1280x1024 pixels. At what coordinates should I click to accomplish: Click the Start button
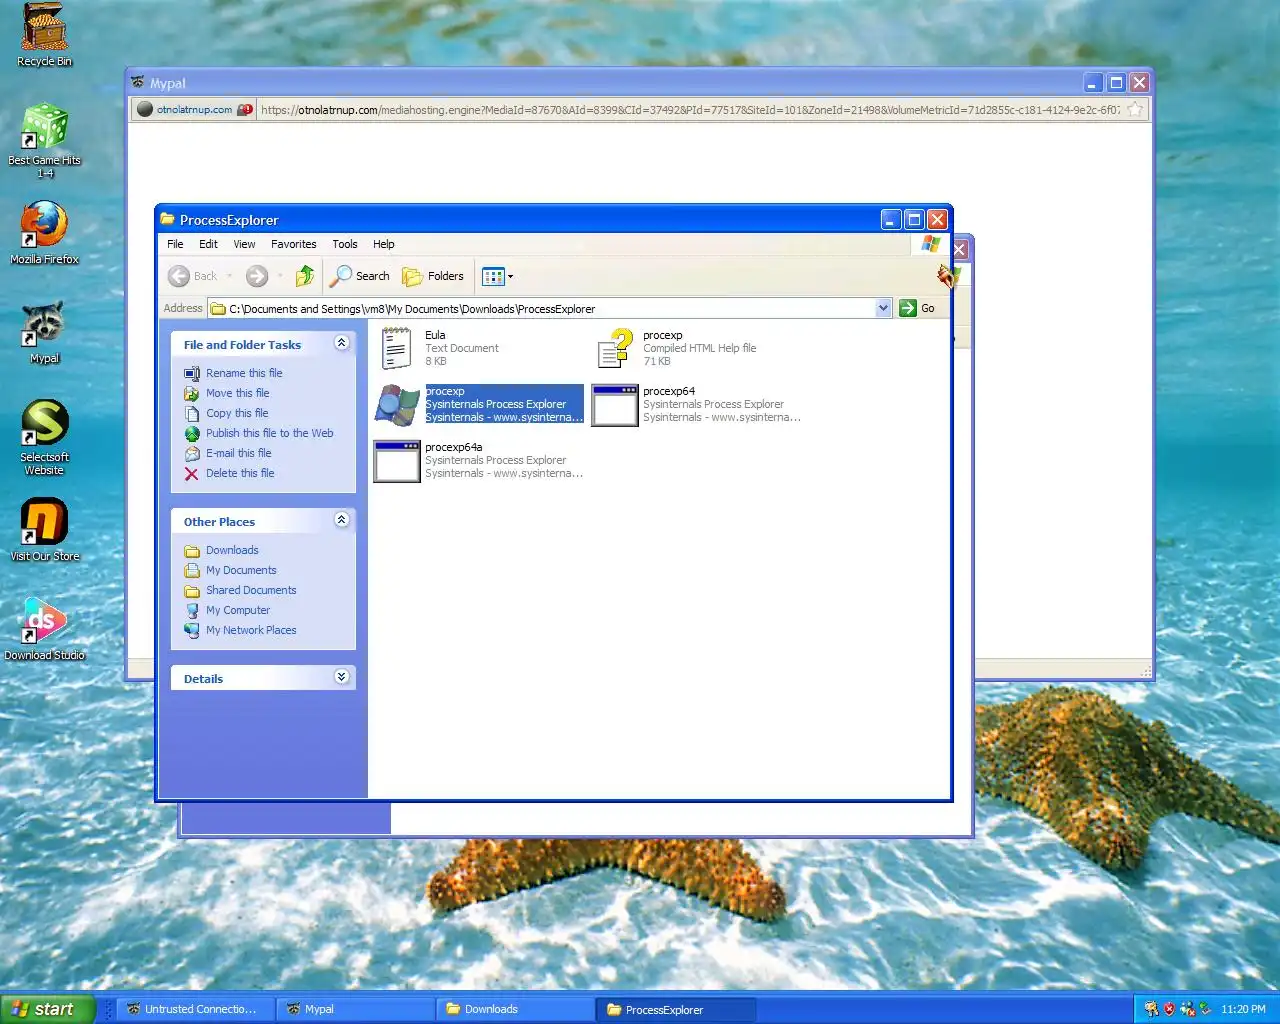[47, 1009]
